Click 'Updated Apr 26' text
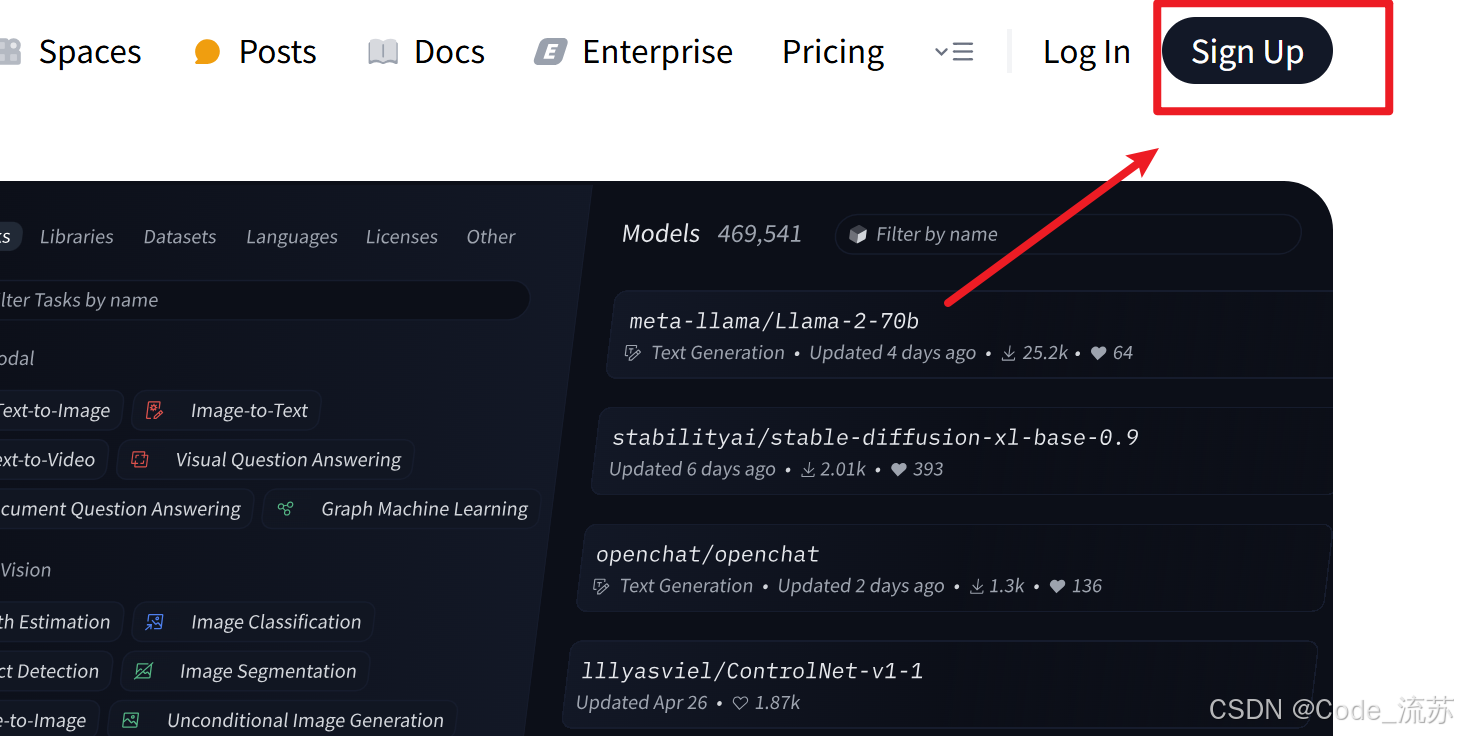Viewport: 1458px width, 736px height. coord(641,703)
